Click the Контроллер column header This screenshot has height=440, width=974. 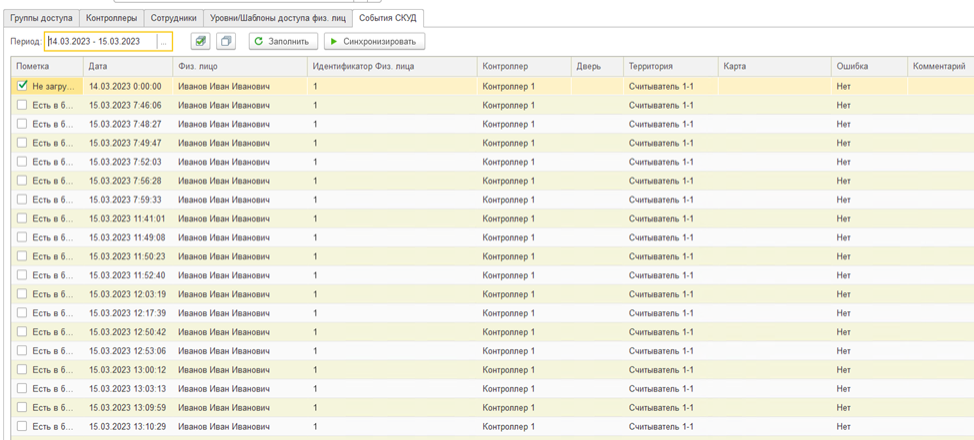524,66
